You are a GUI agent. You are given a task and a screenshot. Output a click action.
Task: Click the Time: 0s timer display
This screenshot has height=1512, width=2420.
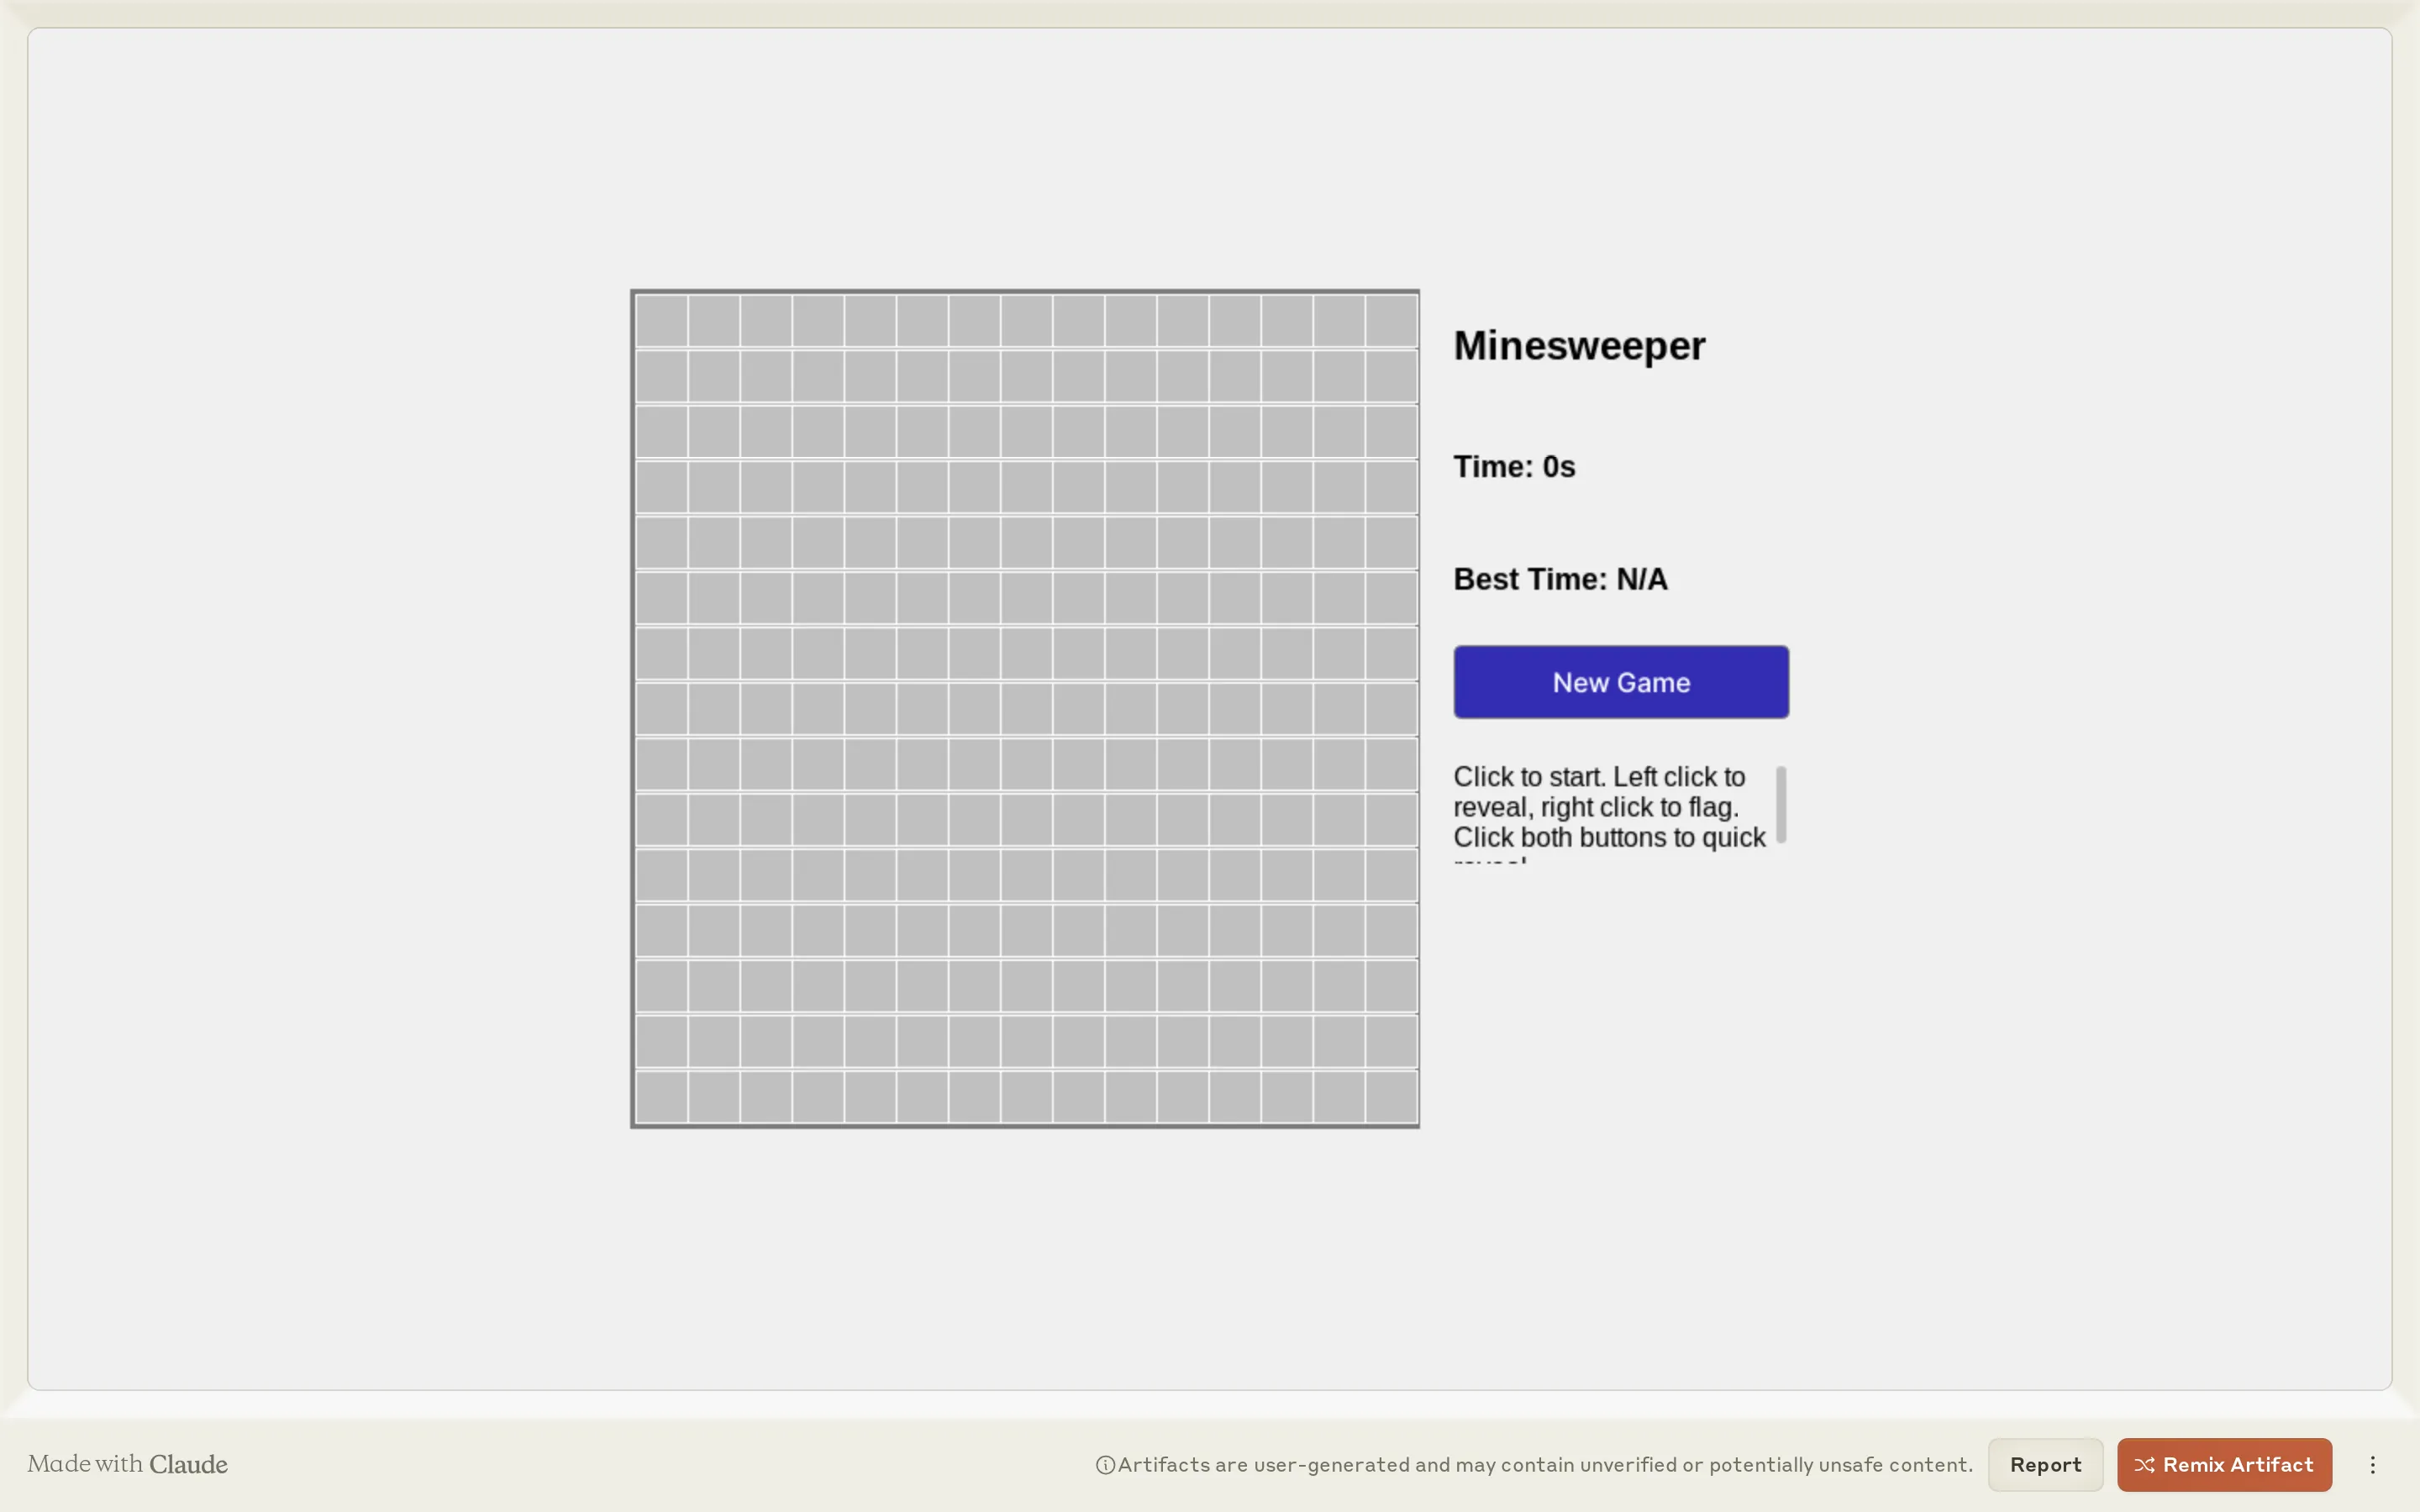point(1513,467)
